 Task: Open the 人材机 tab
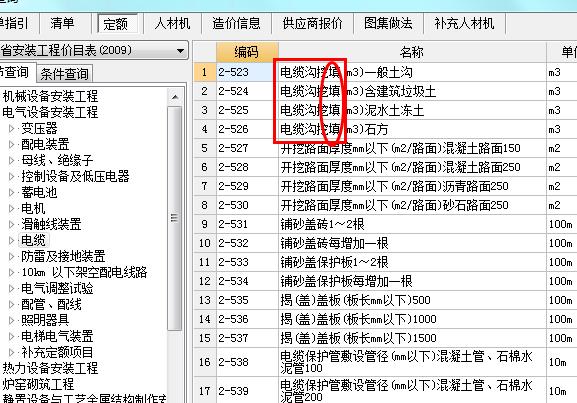(x=172, y=24)
